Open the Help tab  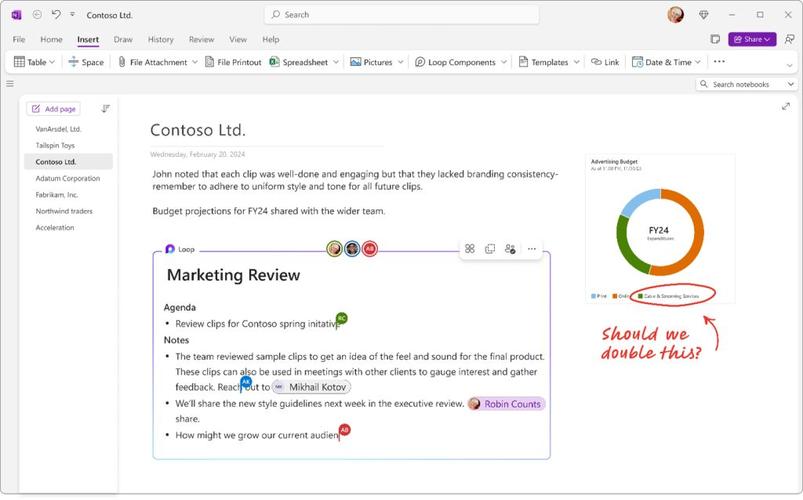pyautogui.click(x=271, y=39)
